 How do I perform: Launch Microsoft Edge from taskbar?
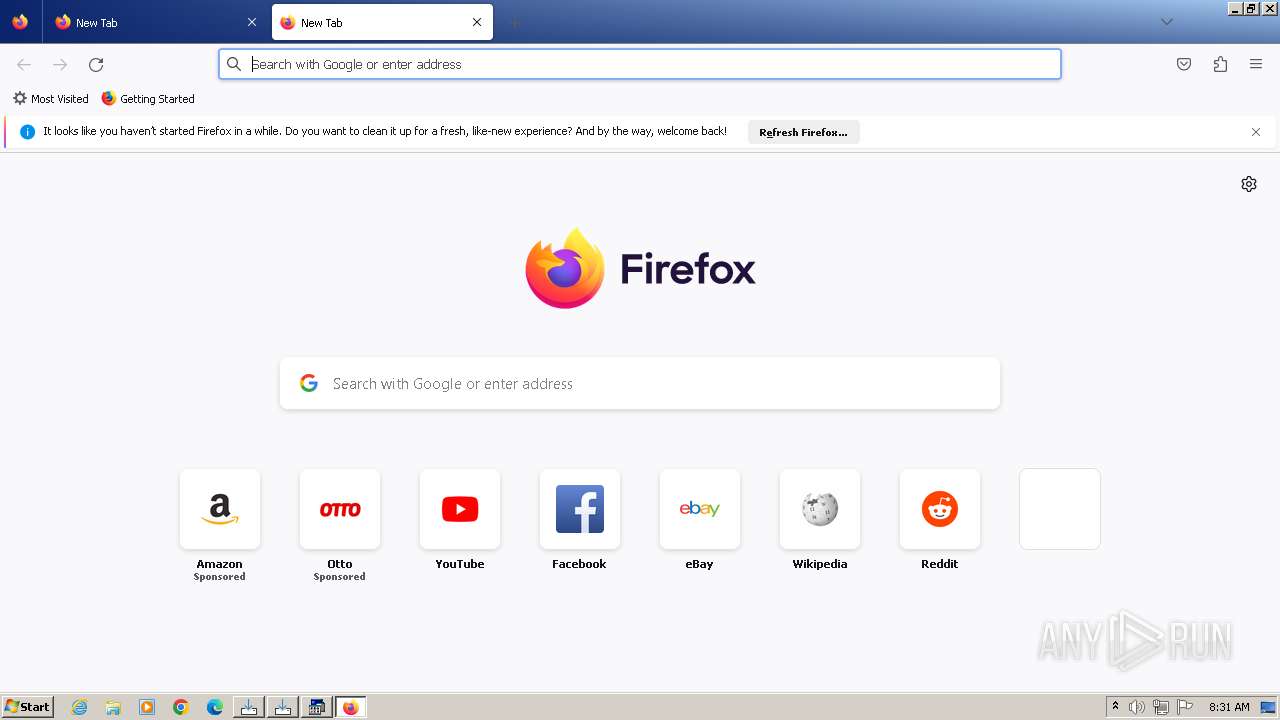tap(215, 707)
